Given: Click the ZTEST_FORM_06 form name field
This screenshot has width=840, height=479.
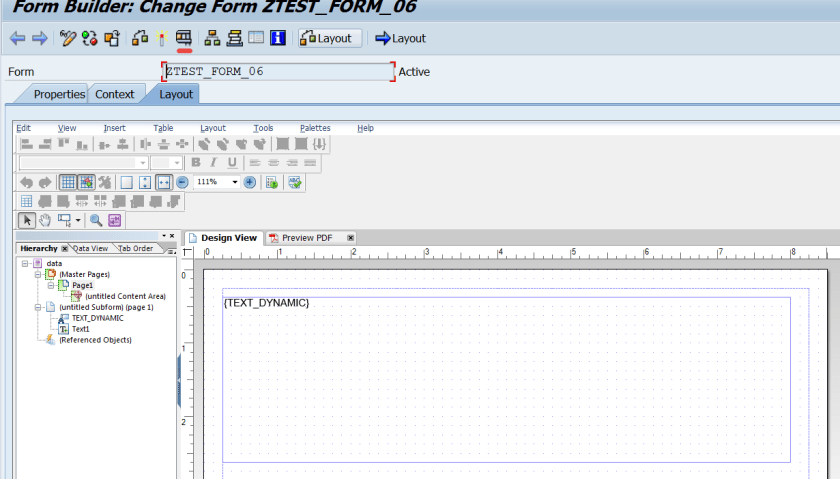Looking at the screenshot, I should pyautogui.click(x=278, y=72).
